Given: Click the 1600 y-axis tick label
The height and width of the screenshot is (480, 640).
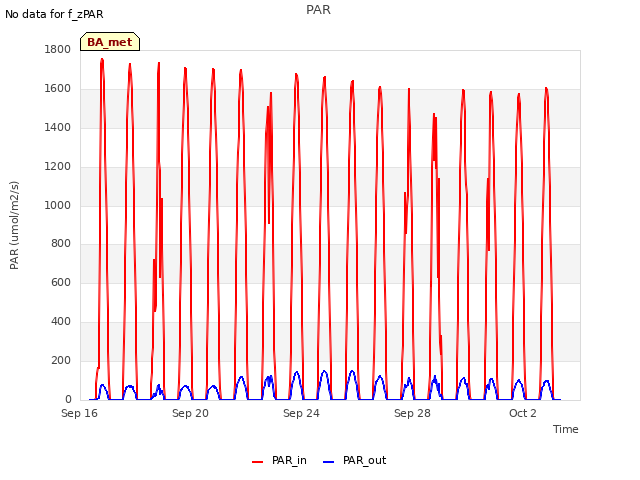Looking at the screenshot, I should click(x=58, y=89).
